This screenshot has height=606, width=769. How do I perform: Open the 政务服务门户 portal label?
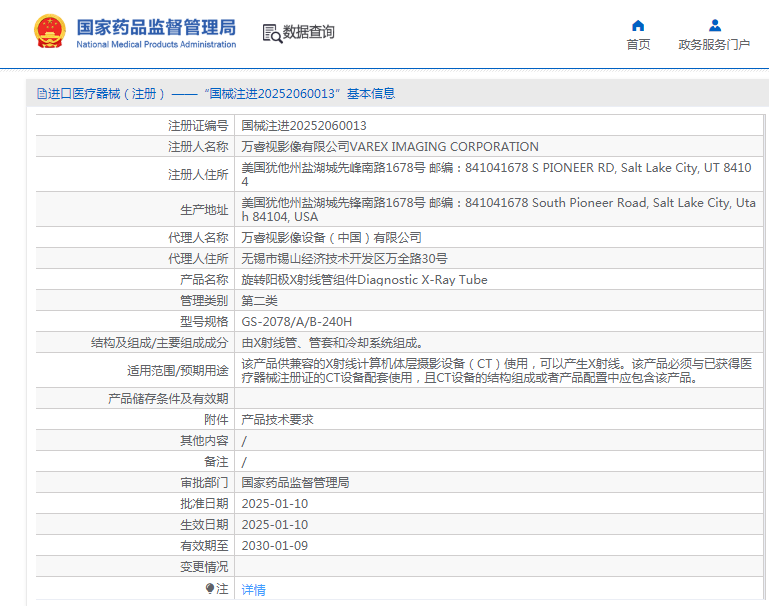[x=714, y=45]
